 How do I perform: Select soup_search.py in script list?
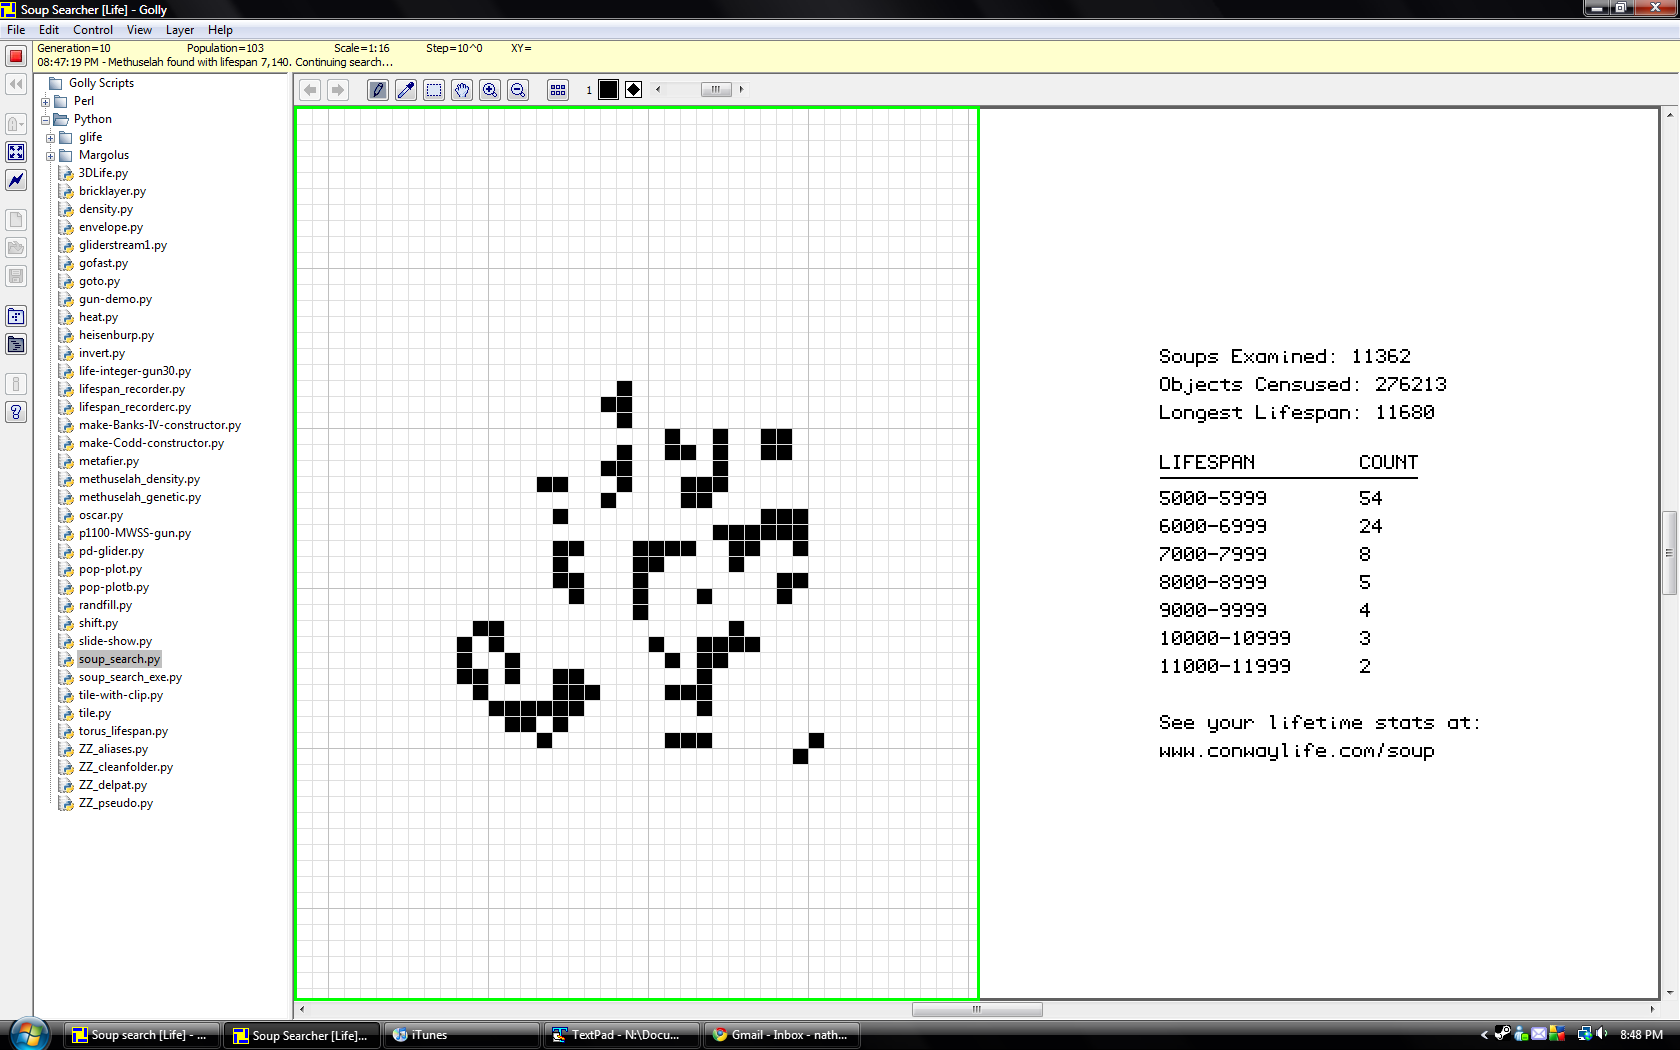click(x=119, y=659)
